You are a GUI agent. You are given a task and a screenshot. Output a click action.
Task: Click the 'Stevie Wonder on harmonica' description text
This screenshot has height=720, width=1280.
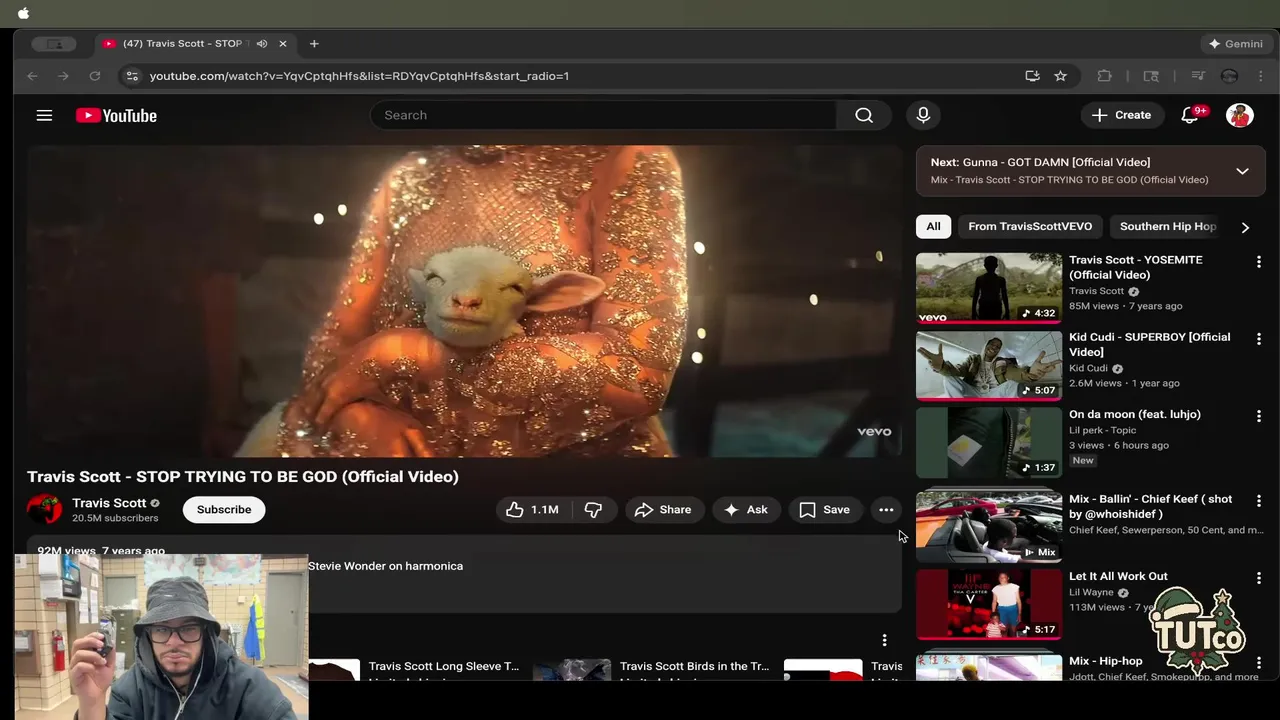pos(385,566)
